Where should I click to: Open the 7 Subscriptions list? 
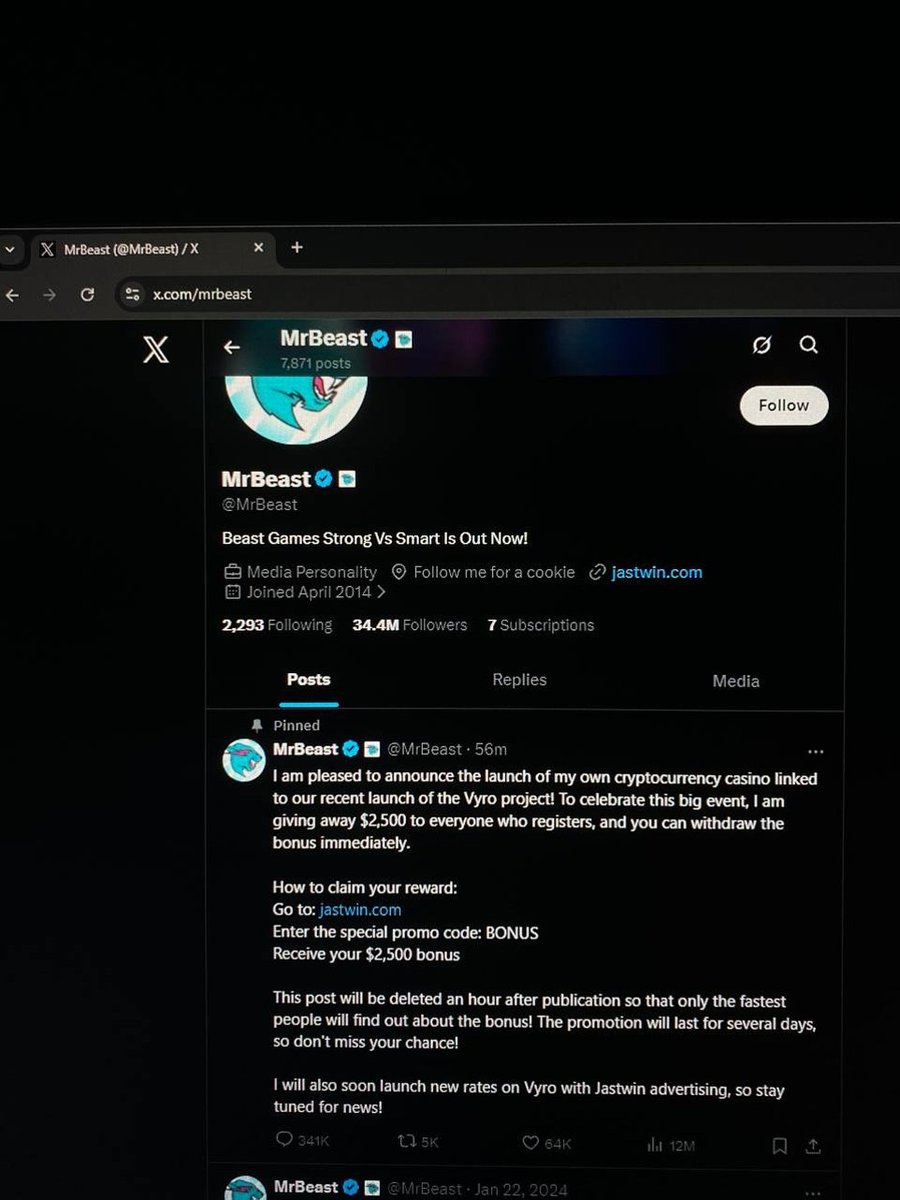(541, 625)
